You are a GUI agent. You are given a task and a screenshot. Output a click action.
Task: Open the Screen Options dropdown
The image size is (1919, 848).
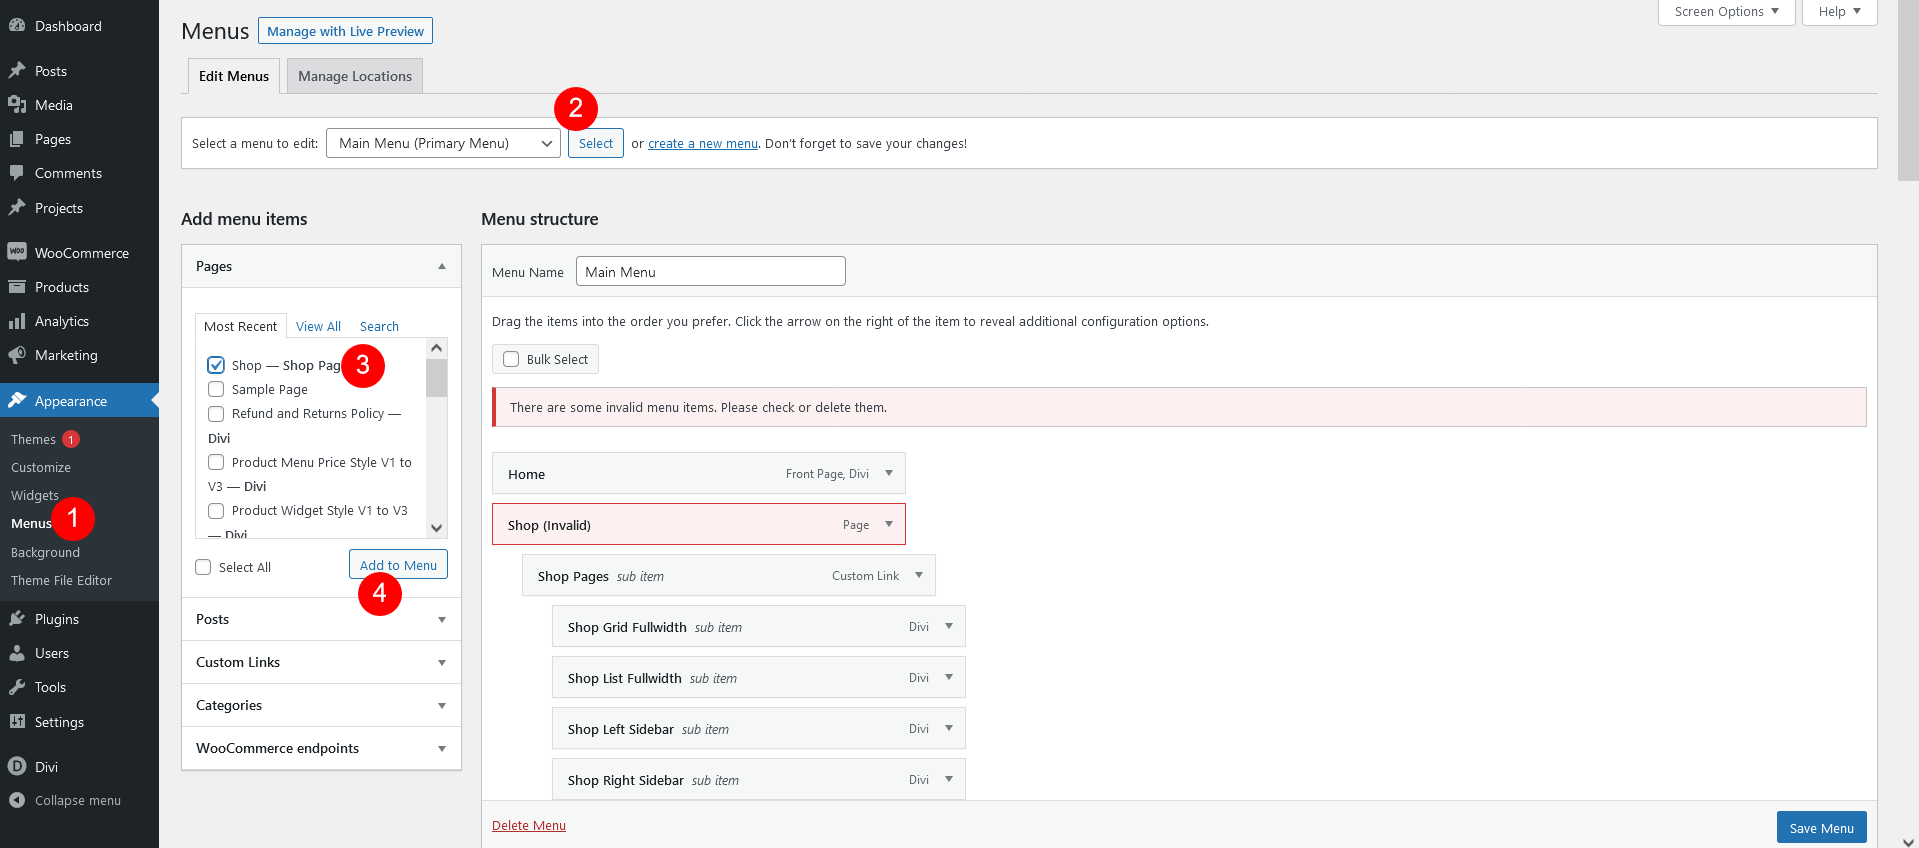coord(1727,12)
